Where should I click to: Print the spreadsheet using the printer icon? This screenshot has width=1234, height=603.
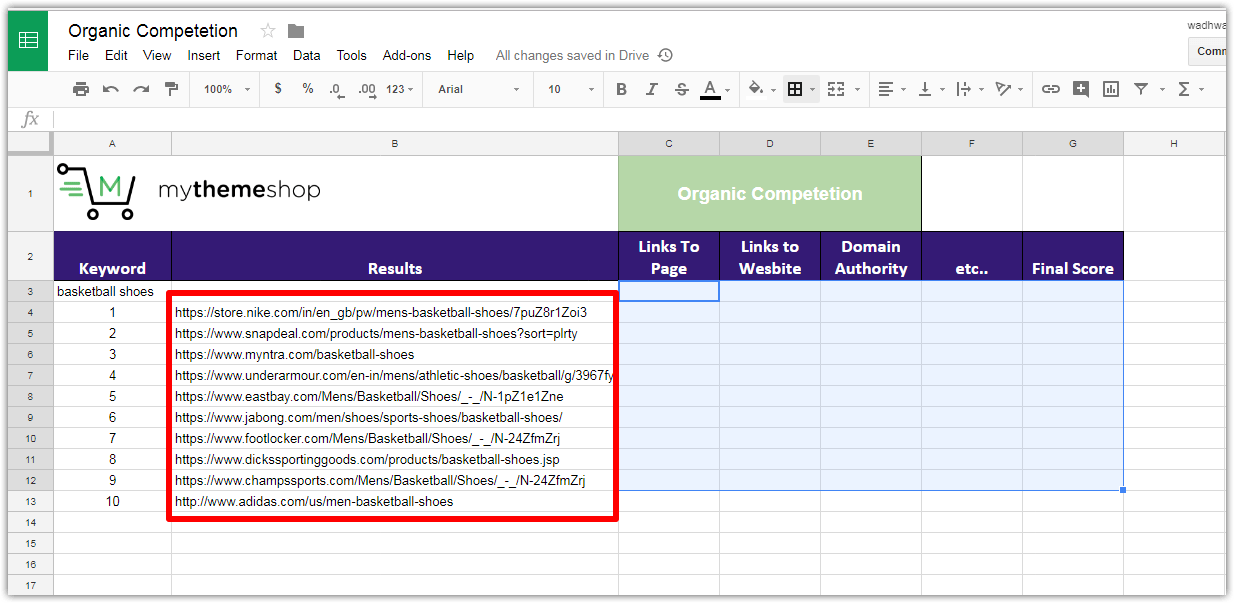81,89
